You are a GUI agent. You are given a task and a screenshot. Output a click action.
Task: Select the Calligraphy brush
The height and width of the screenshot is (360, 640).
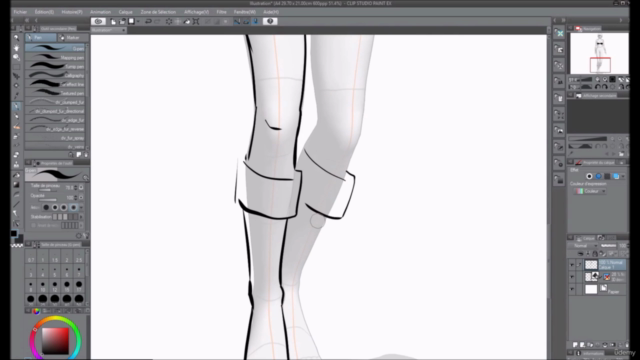coord(55,76)
